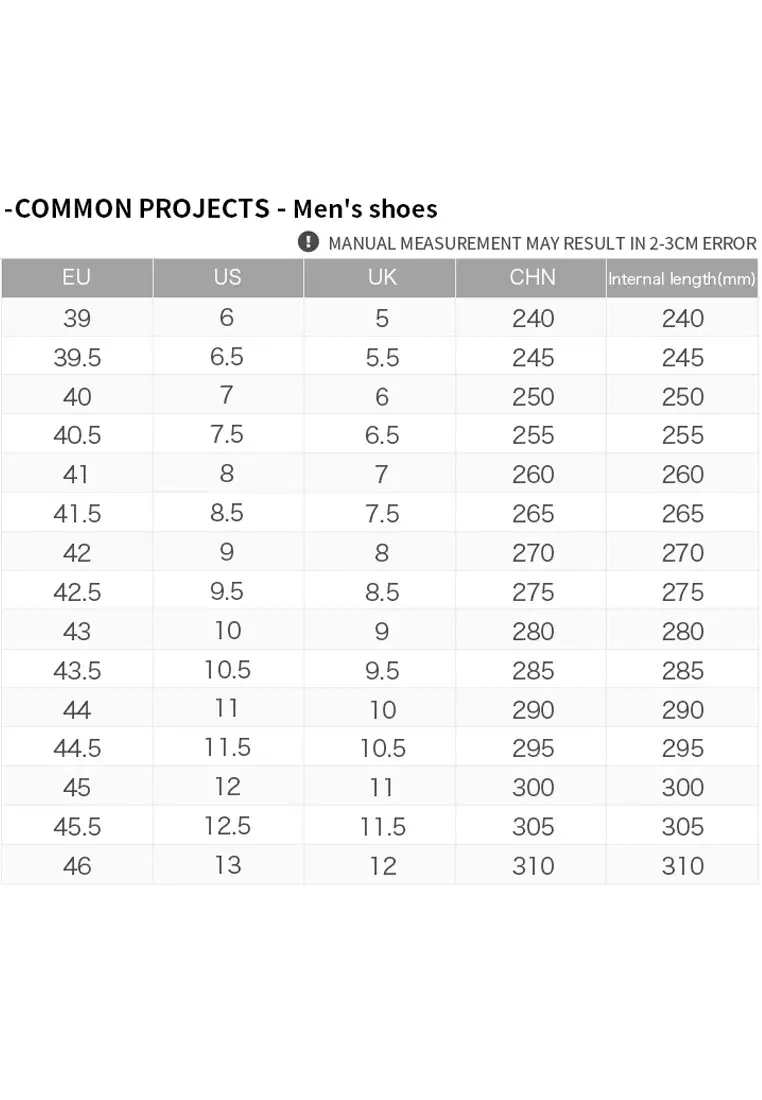
Task: Select EU size 42.5 cell
Action: [x=76, y=592]
